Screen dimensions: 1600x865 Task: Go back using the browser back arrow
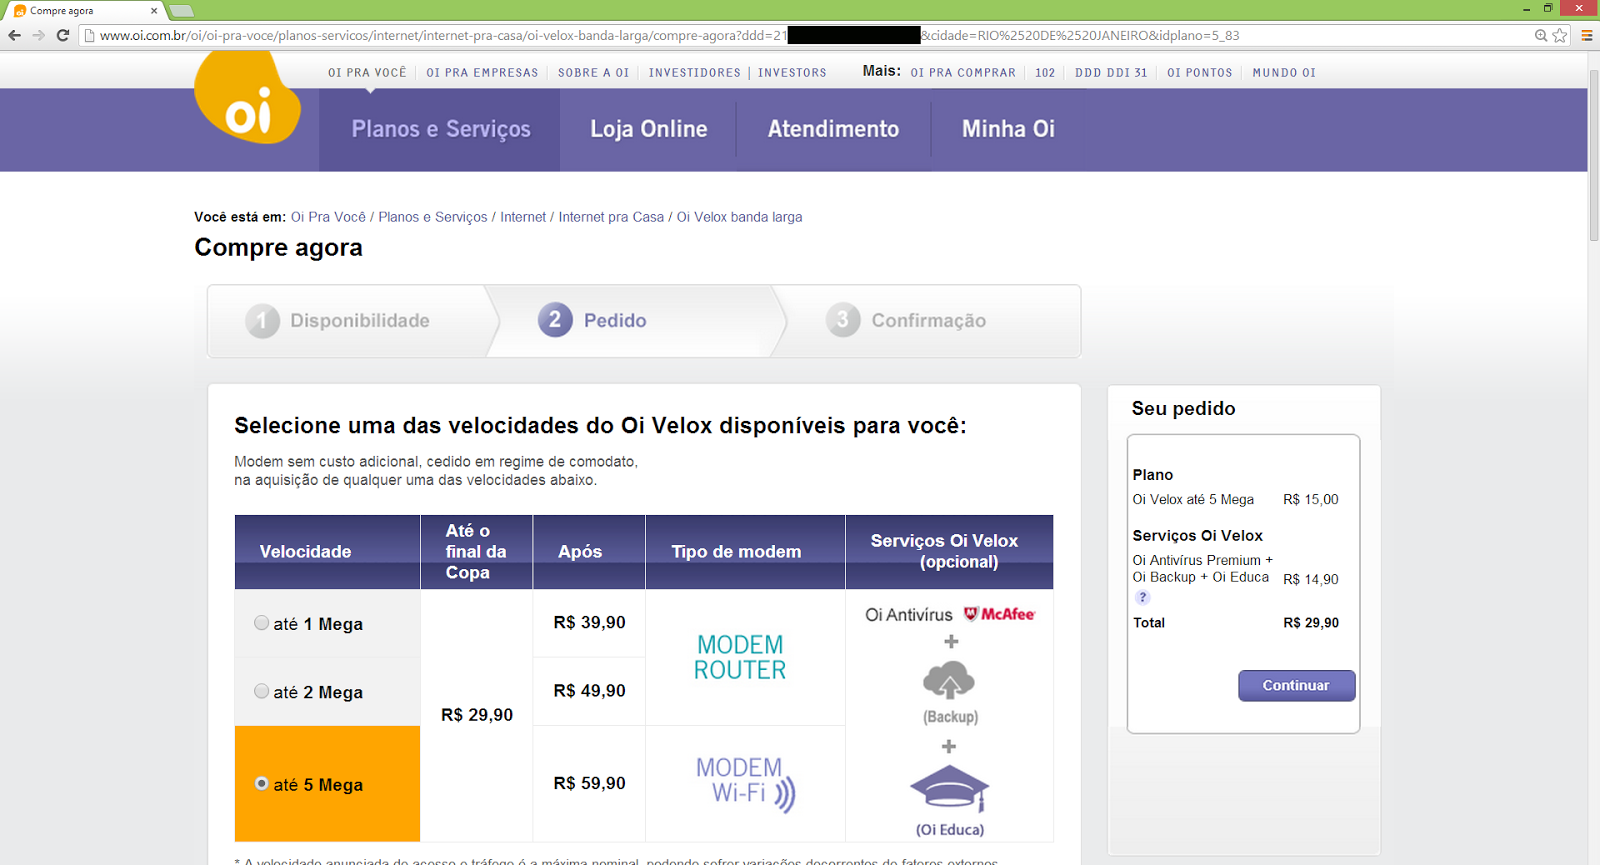[x=14, y=35]
